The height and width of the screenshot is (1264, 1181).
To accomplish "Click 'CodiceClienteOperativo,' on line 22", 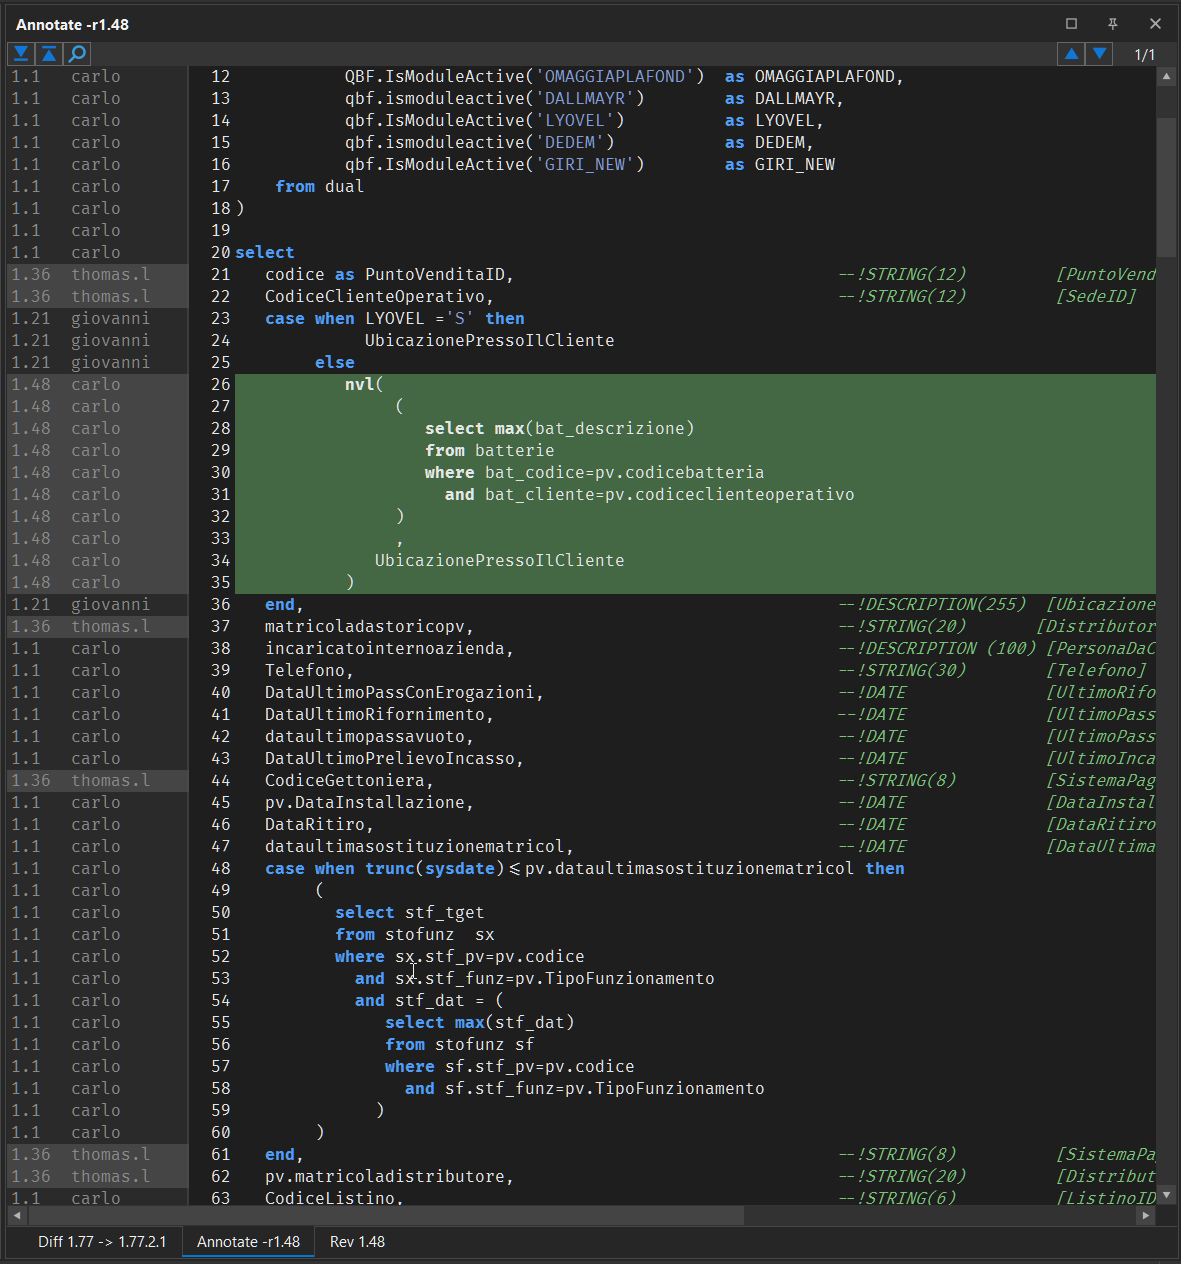I will pos(379,297).
